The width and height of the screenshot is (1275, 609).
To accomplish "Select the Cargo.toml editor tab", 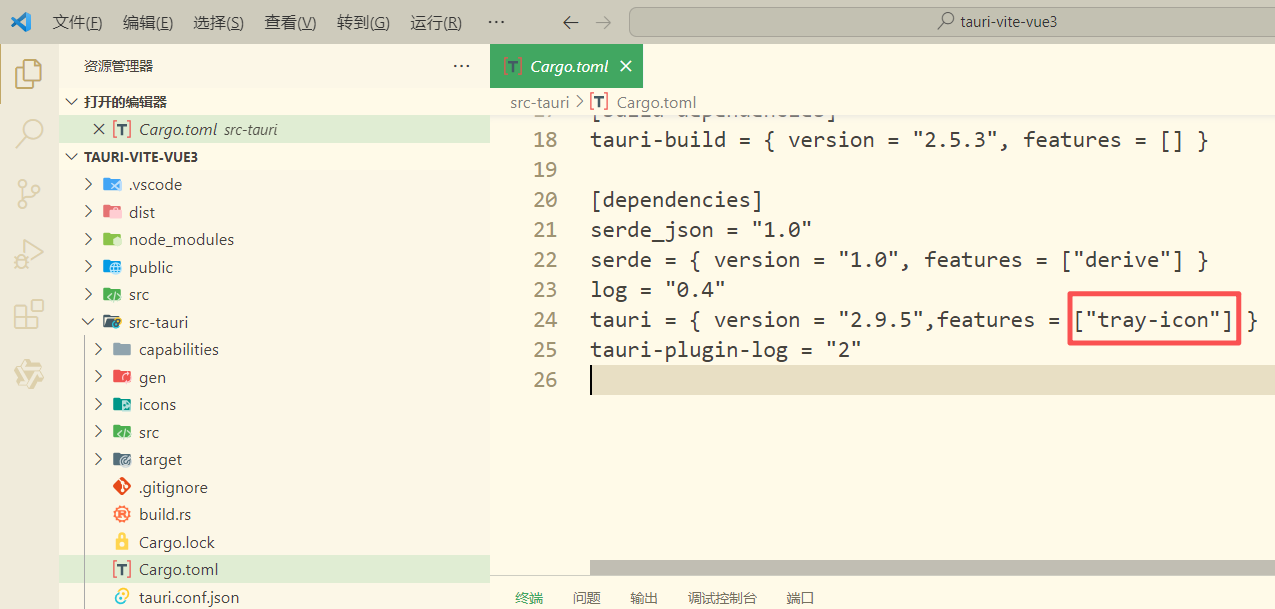I will [567, 66].
